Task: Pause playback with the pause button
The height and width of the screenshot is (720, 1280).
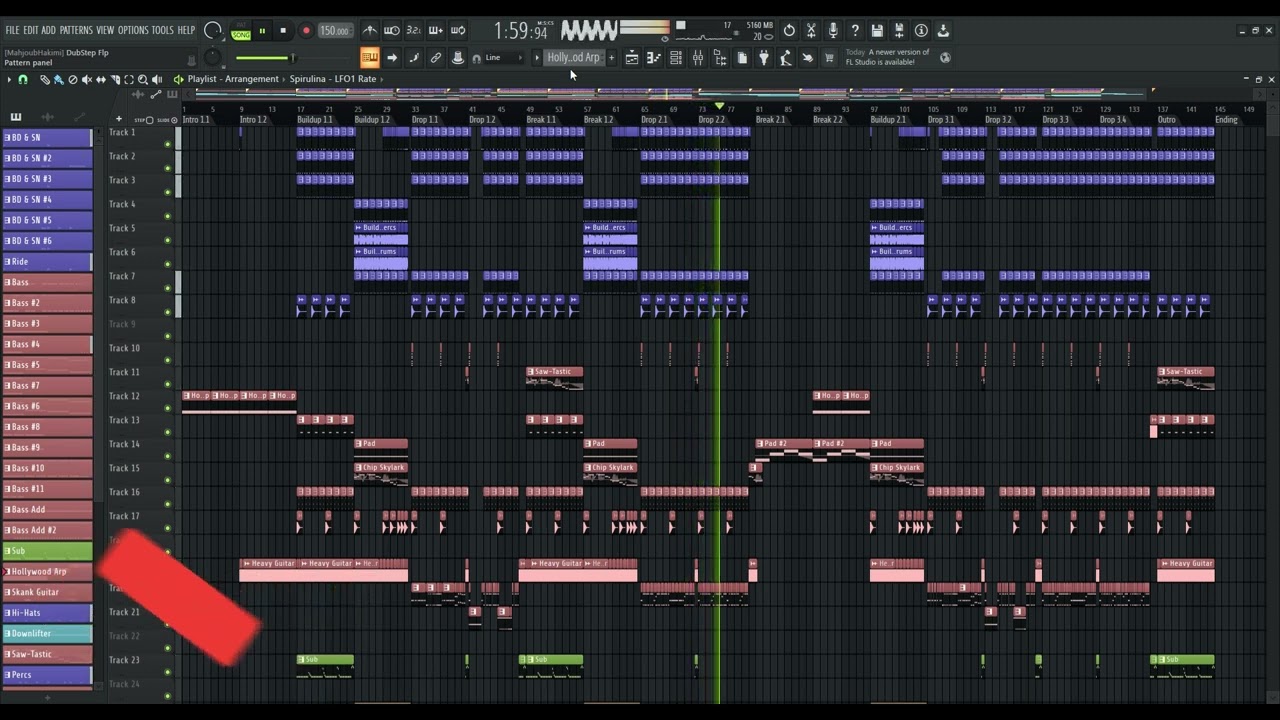Action: click(x=262, y=31)
